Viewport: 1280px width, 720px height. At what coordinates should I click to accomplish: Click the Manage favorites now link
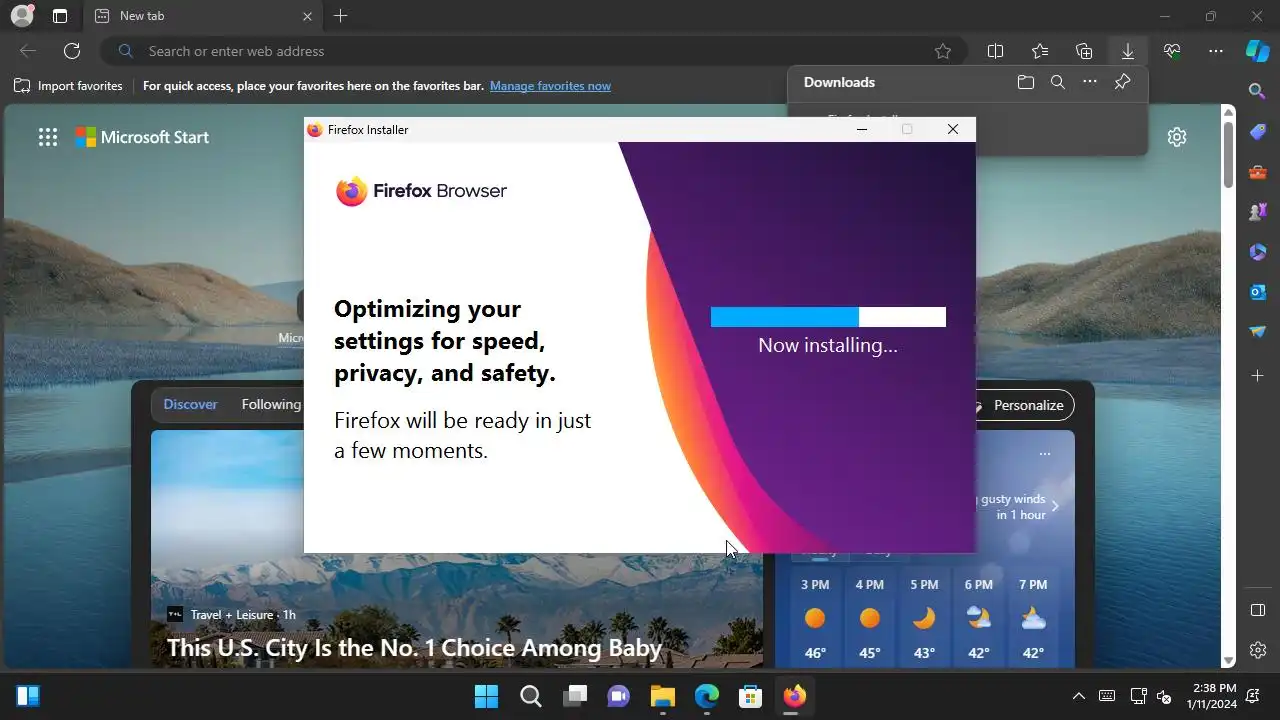coord(550,86)
